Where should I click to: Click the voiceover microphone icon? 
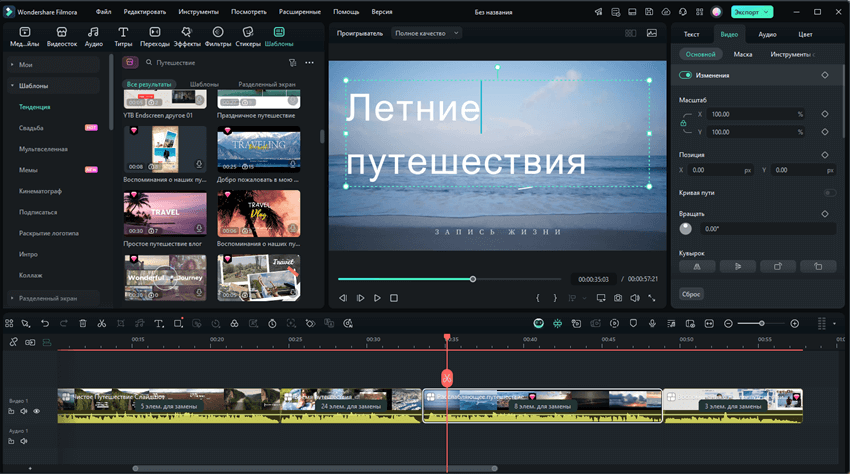pyautogui.click(x=652, y=323)
